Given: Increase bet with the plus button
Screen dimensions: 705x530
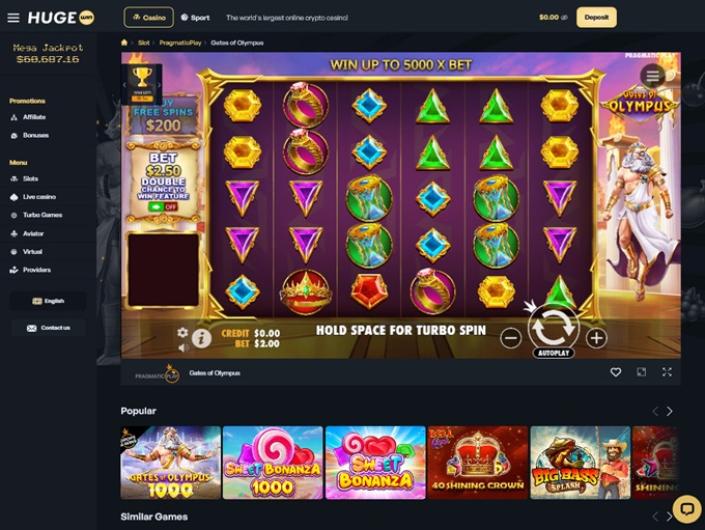Looking at the screenshot, I should [597, 338].
